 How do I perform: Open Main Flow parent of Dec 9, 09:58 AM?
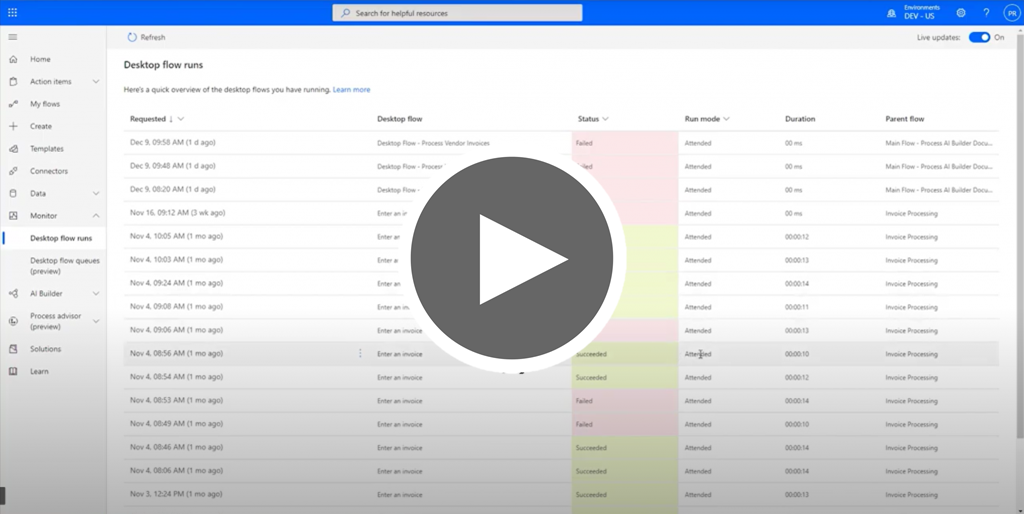[939, 143]
